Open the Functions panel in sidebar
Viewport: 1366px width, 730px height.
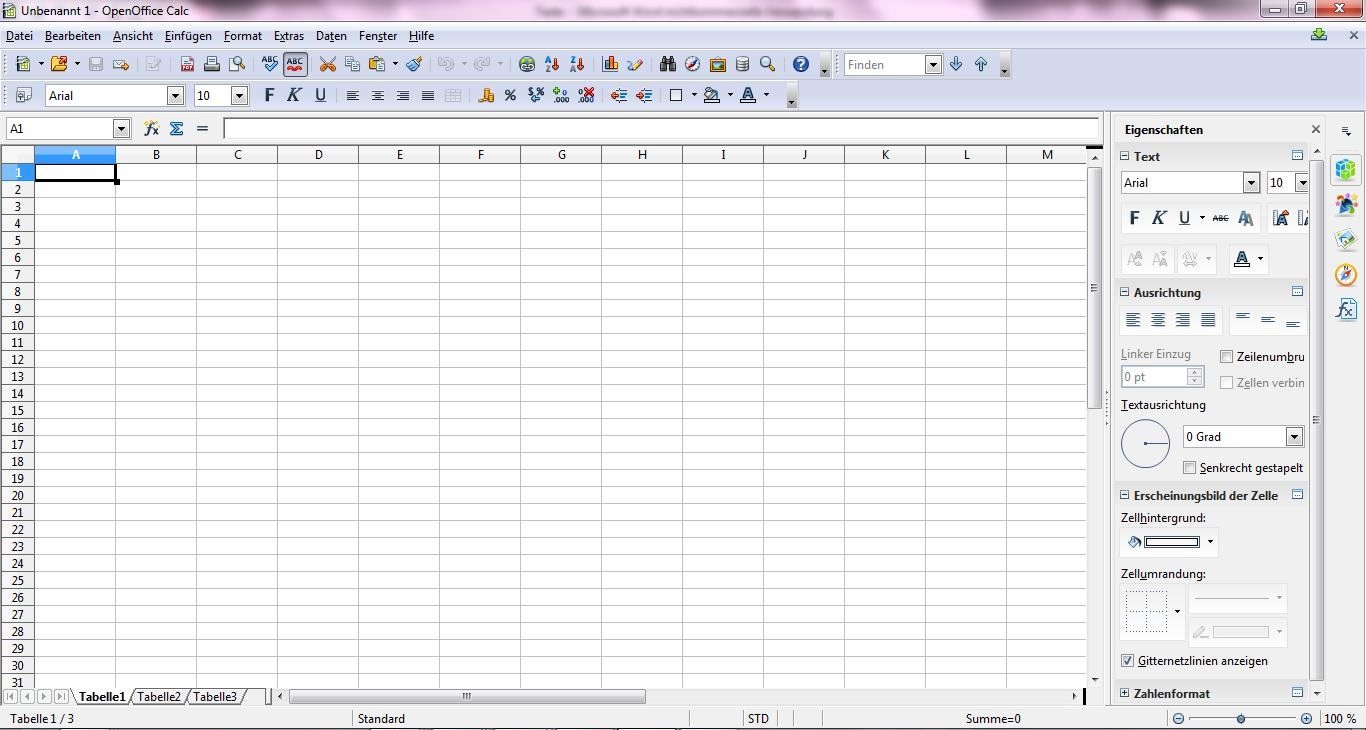tap(1346, 309)
